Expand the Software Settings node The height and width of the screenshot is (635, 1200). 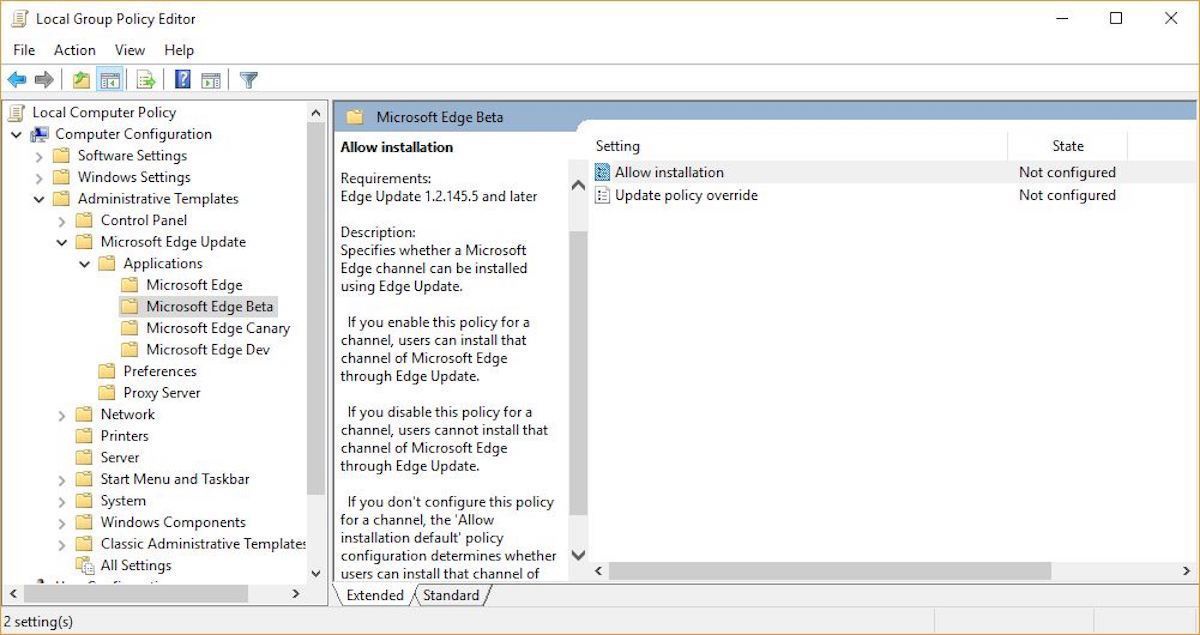click(39, 156)
